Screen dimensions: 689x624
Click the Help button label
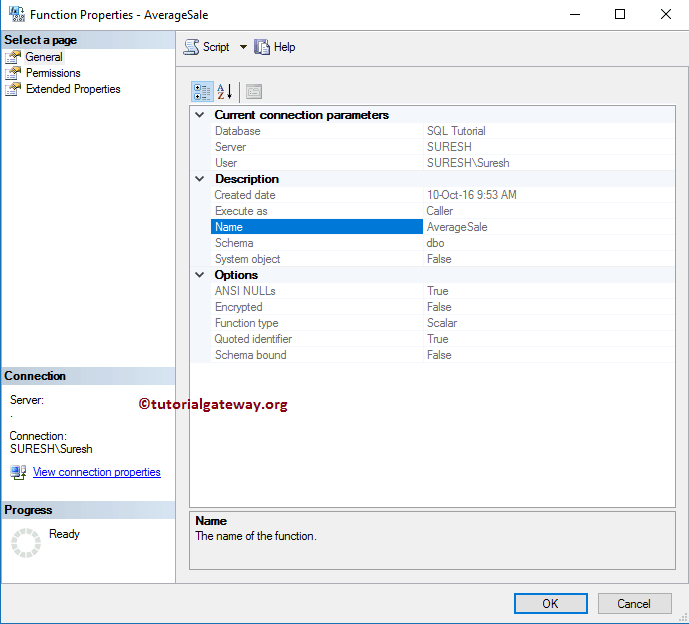284,47
